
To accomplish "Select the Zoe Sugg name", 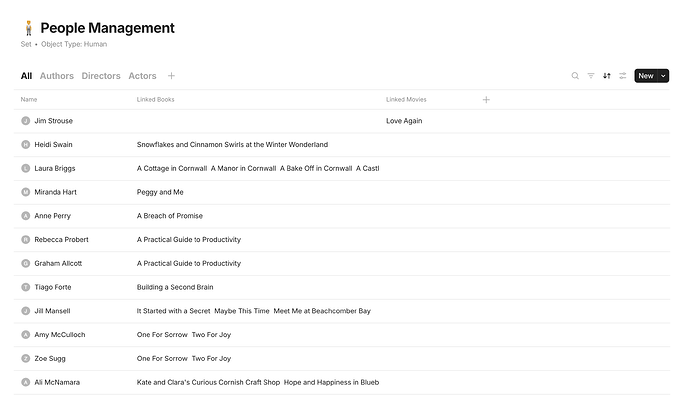I will click(50, 358).
